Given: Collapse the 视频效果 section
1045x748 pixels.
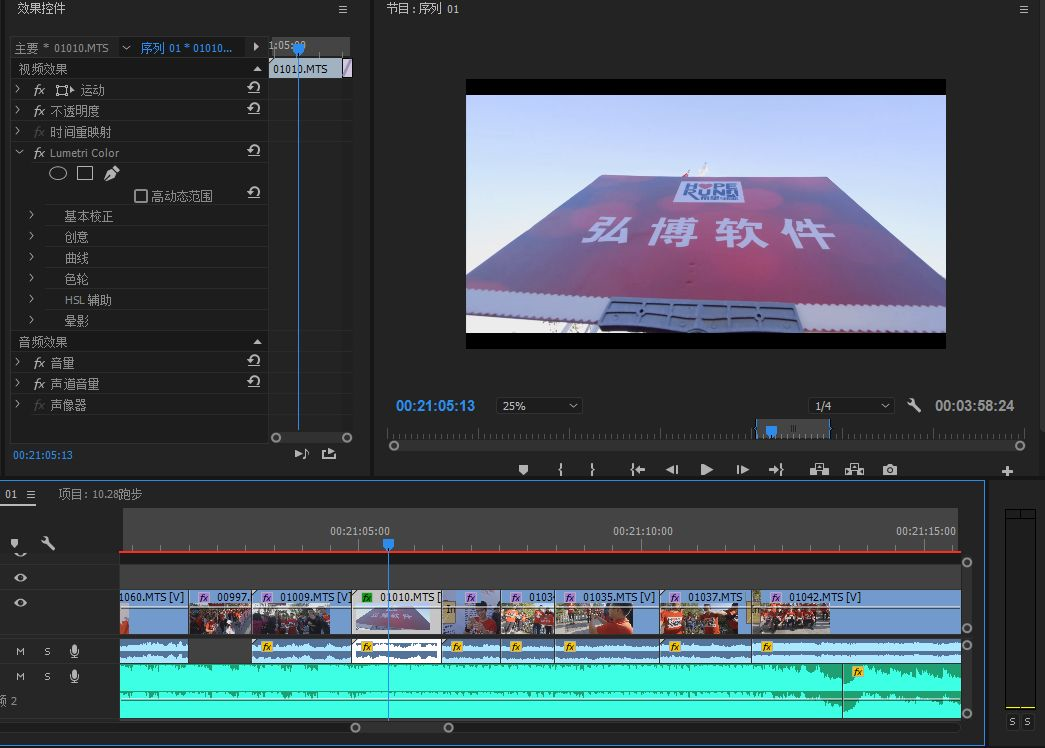Looking at the screenshot, I should (257, 69).
